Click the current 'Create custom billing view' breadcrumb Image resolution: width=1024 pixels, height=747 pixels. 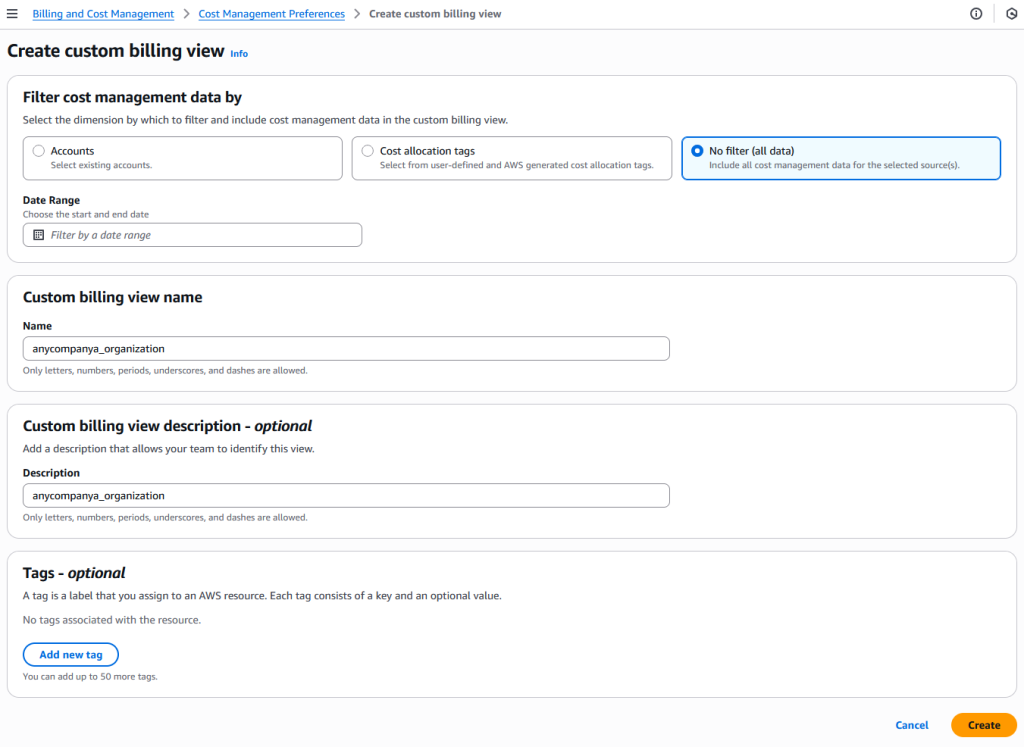(435, 14)
